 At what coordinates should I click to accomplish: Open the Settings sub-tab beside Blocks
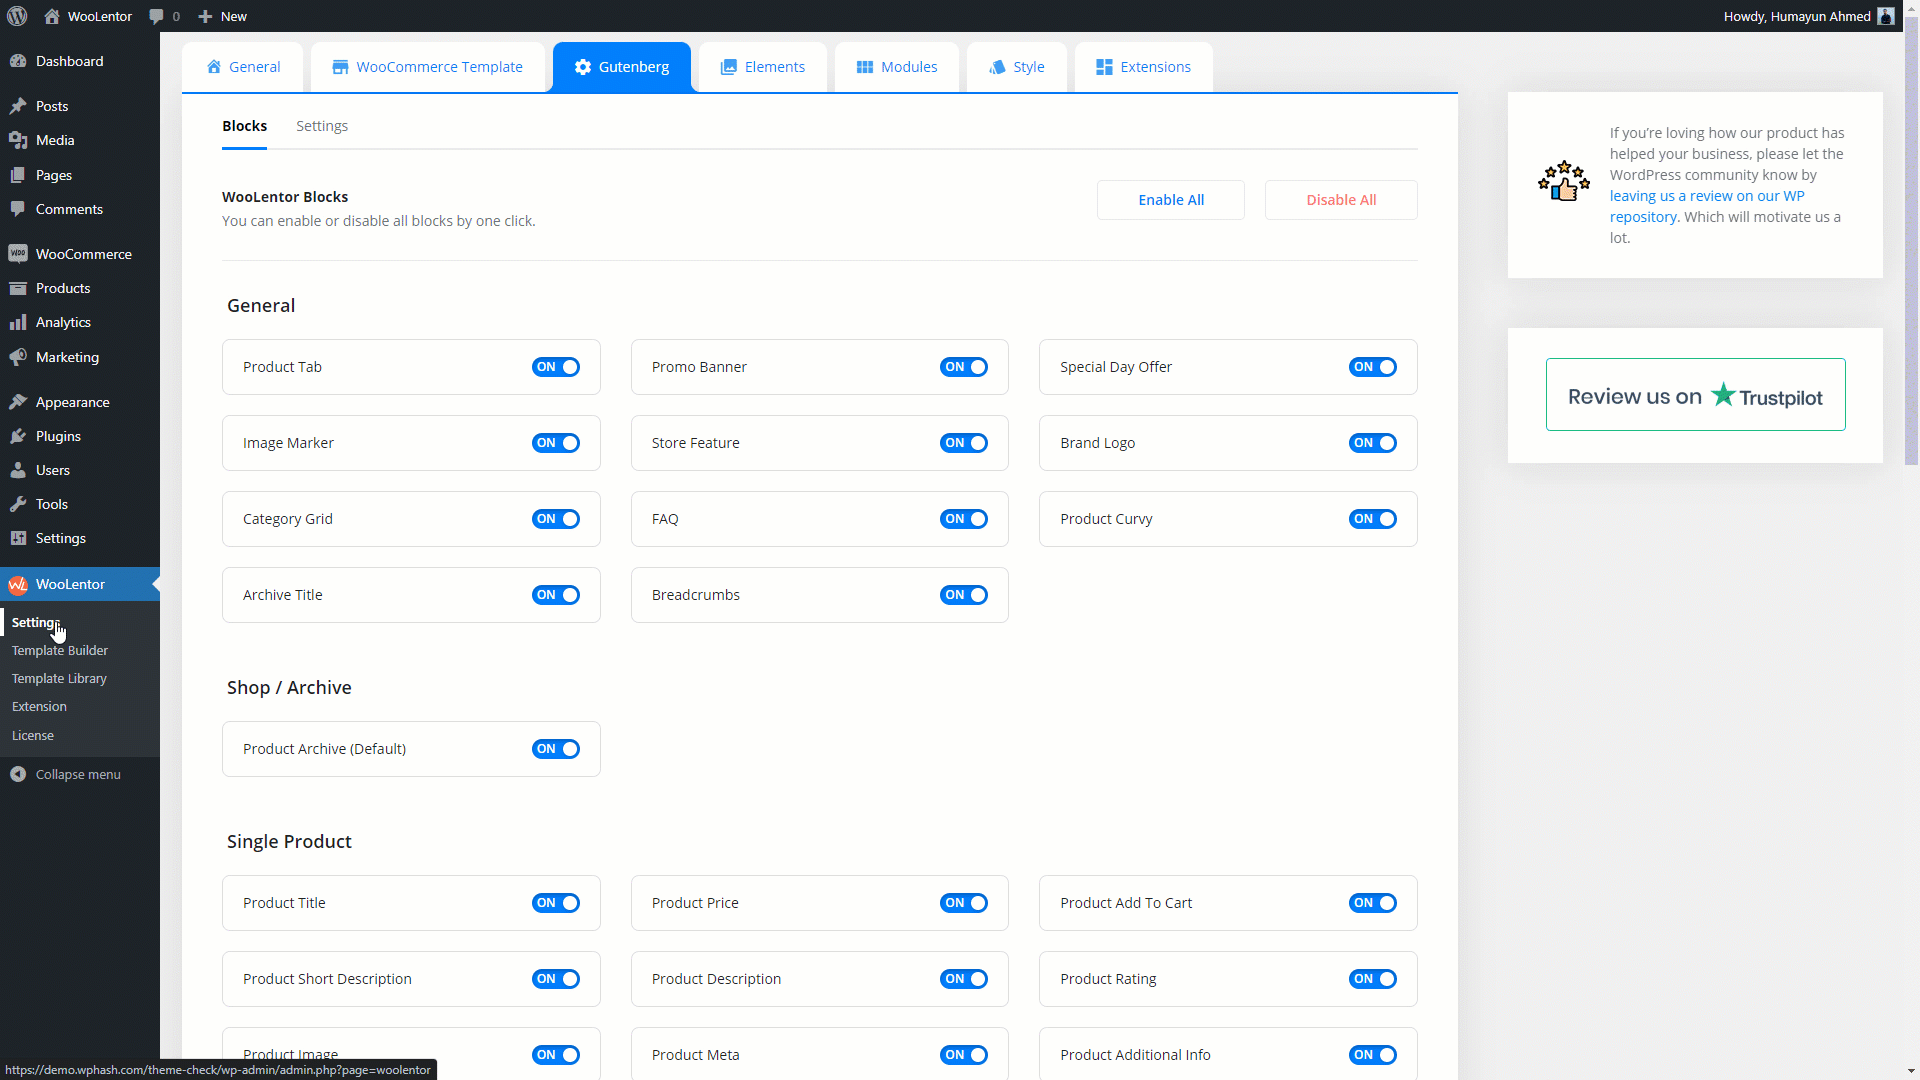(322, 126)
